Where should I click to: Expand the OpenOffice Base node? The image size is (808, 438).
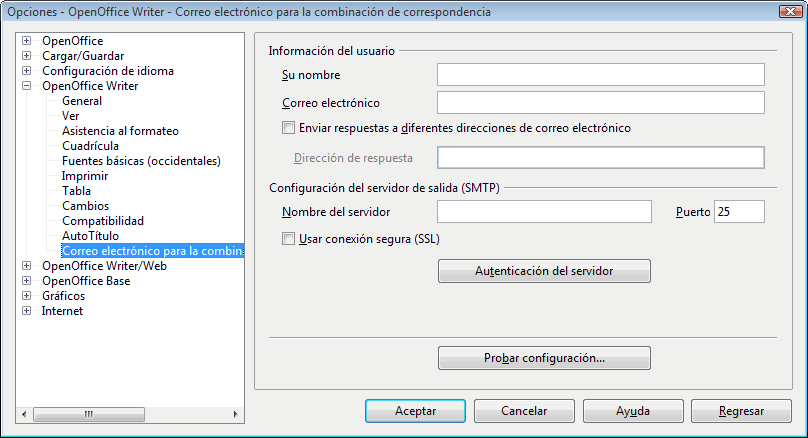coord(27,281)
